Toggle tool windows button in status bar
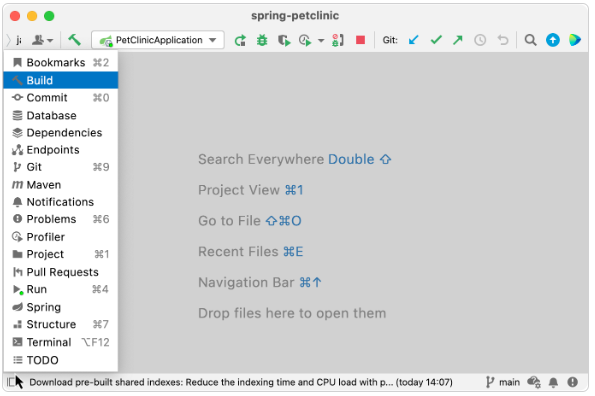Image resolution: width=595 pixels, height=396 pixels. pos(11,382)
